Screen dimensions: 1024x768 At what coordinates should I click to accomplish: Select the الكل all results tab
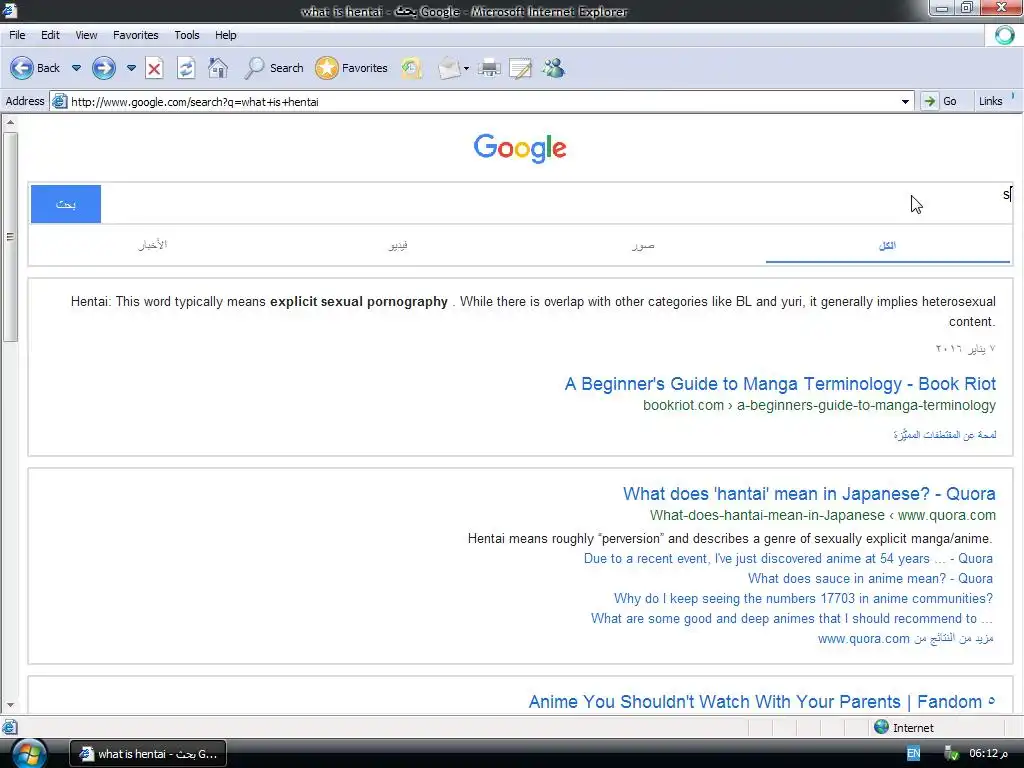click(888, 245)
